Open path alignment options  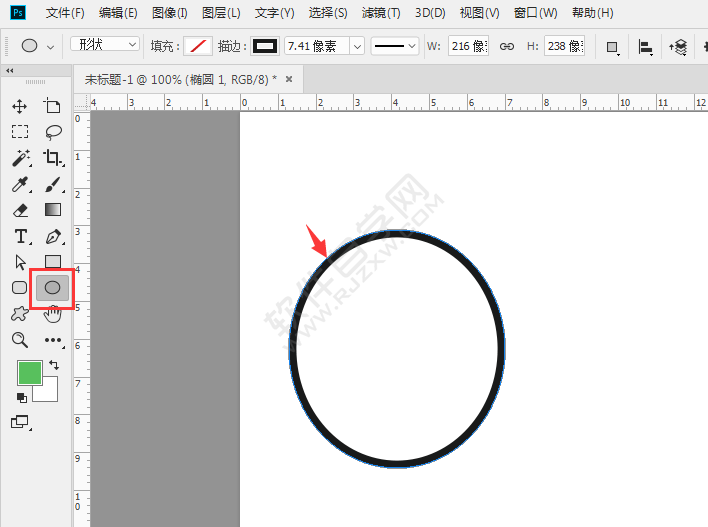(645, 47)
